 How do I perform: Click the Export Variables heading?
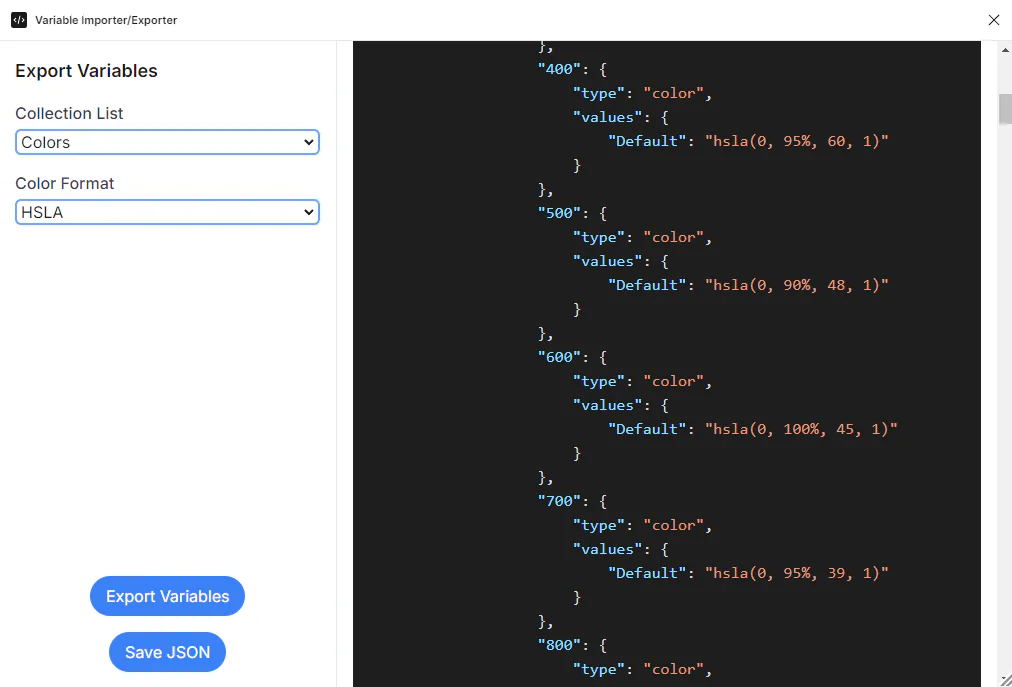click(86, 71)
